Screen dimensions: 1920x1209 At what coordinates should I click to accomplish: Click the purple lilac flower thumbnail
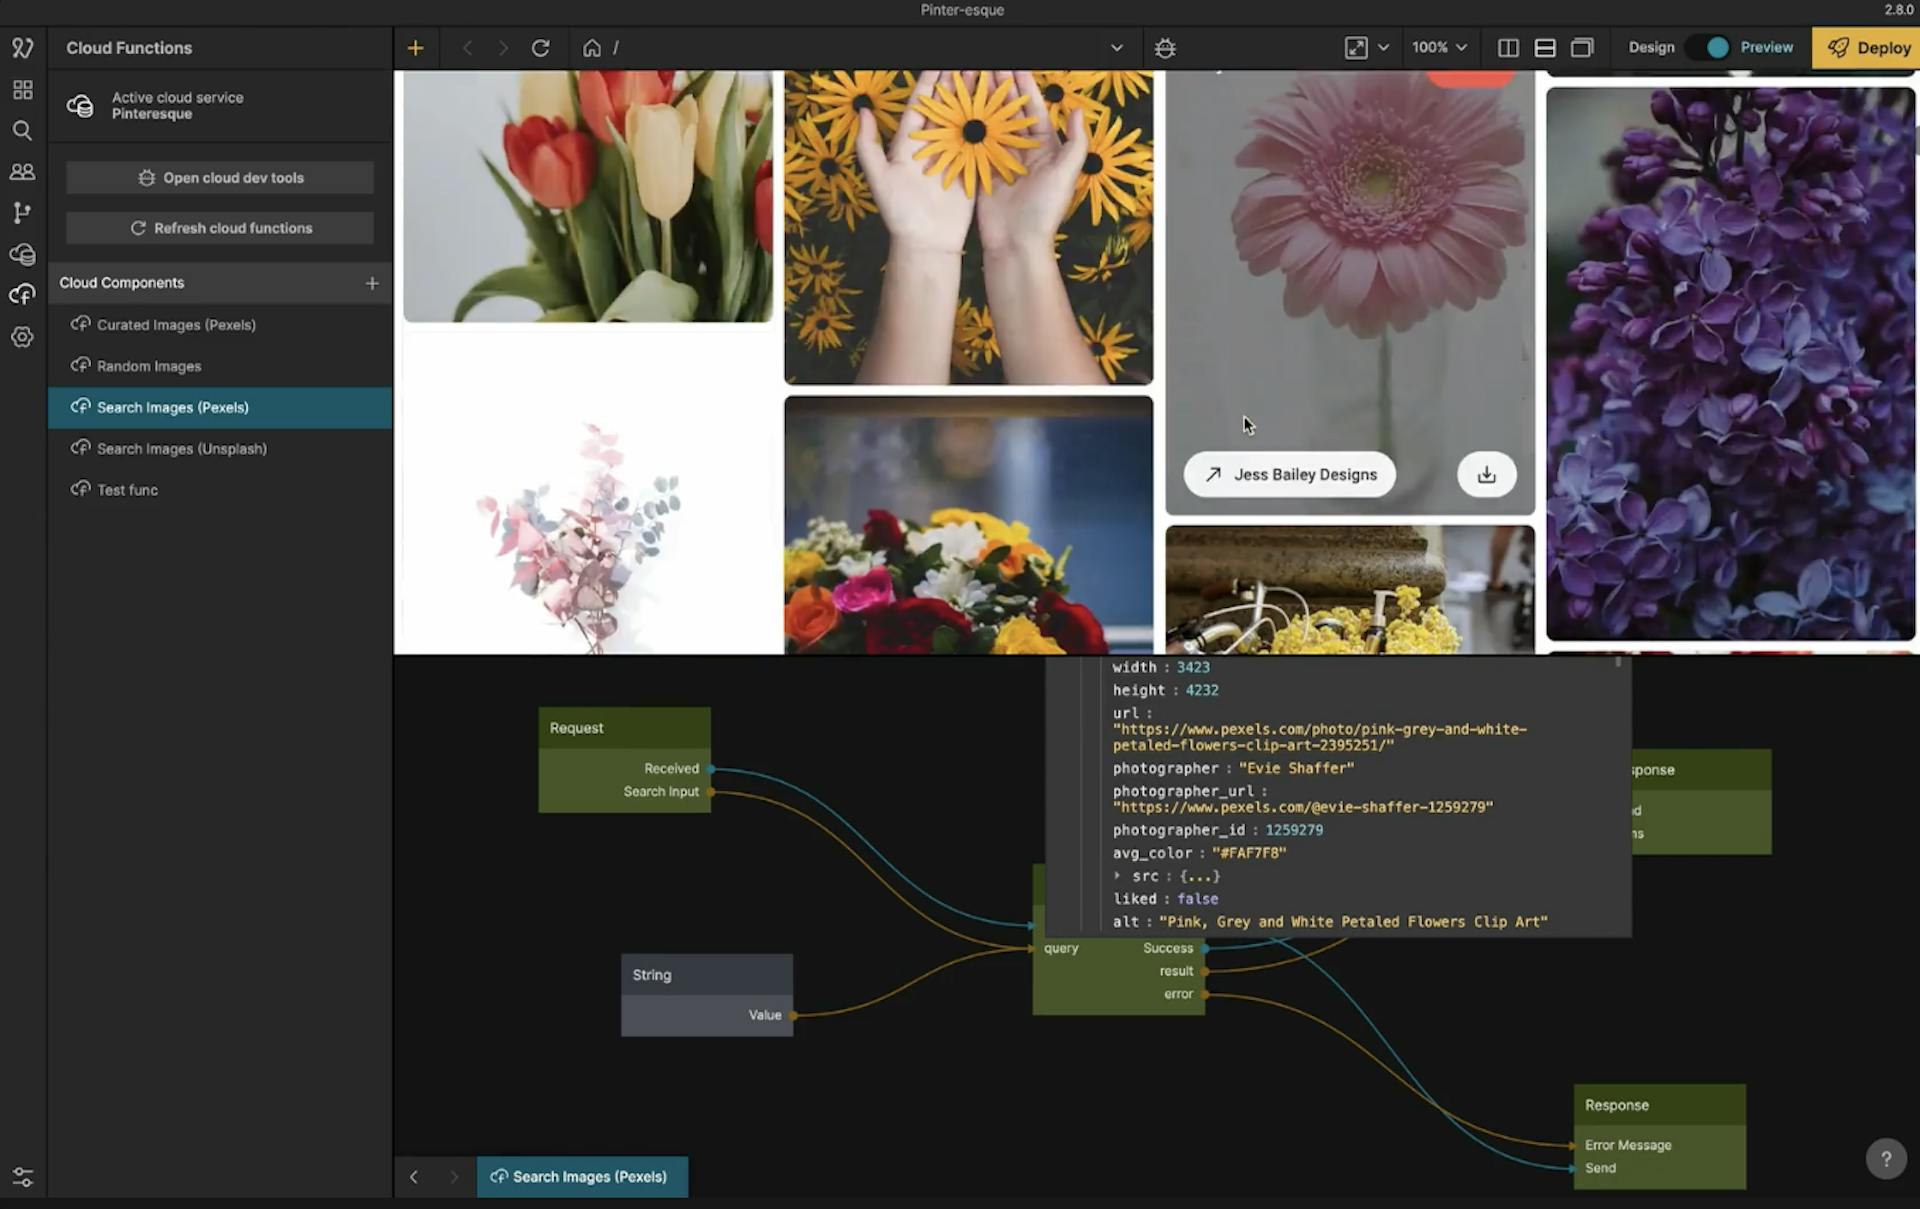[x=1730, y=364]
